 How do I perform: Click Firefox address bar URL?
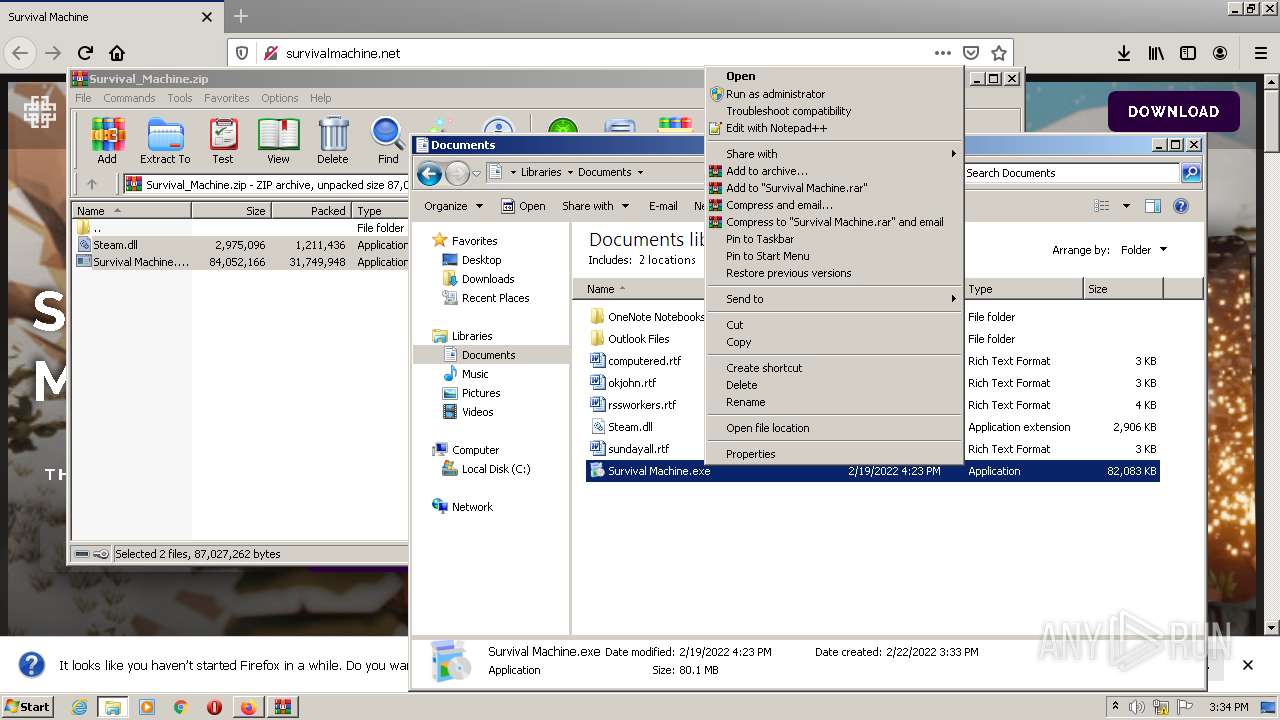pyautogui.click(x=343, y=53)
